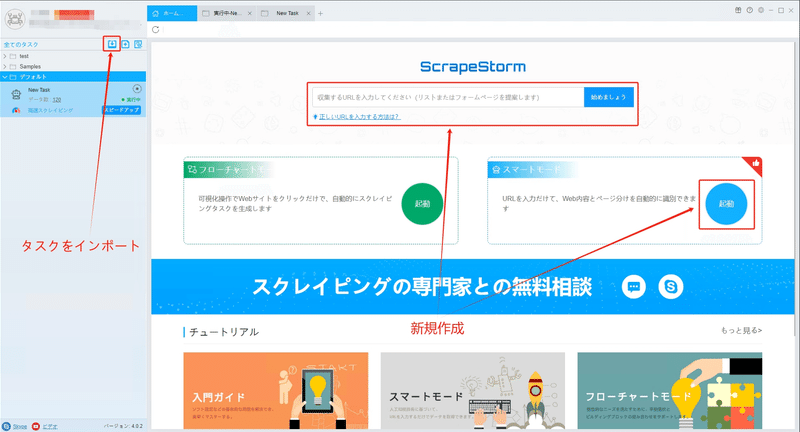Image resolution: width=800 pixels, height=432 pixels.
Task: Click the チュートリアル section heading
Action: 224,332
